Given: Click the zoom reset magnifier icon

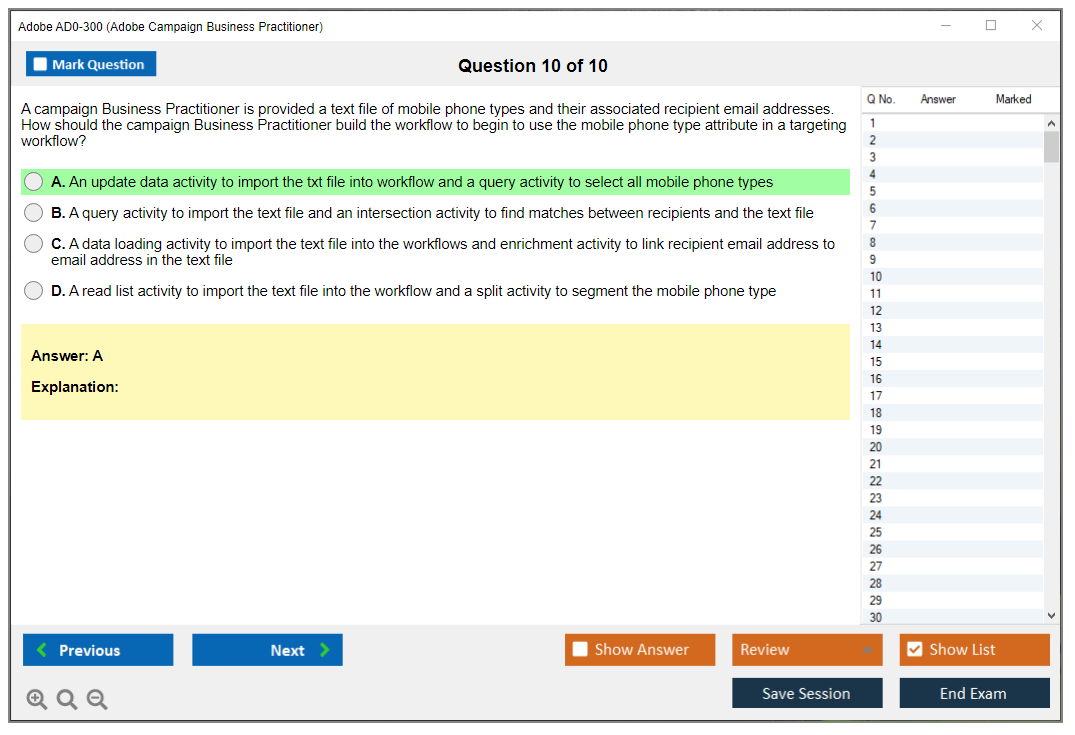Looking at the screenshot, I should [x=67, y=700].
